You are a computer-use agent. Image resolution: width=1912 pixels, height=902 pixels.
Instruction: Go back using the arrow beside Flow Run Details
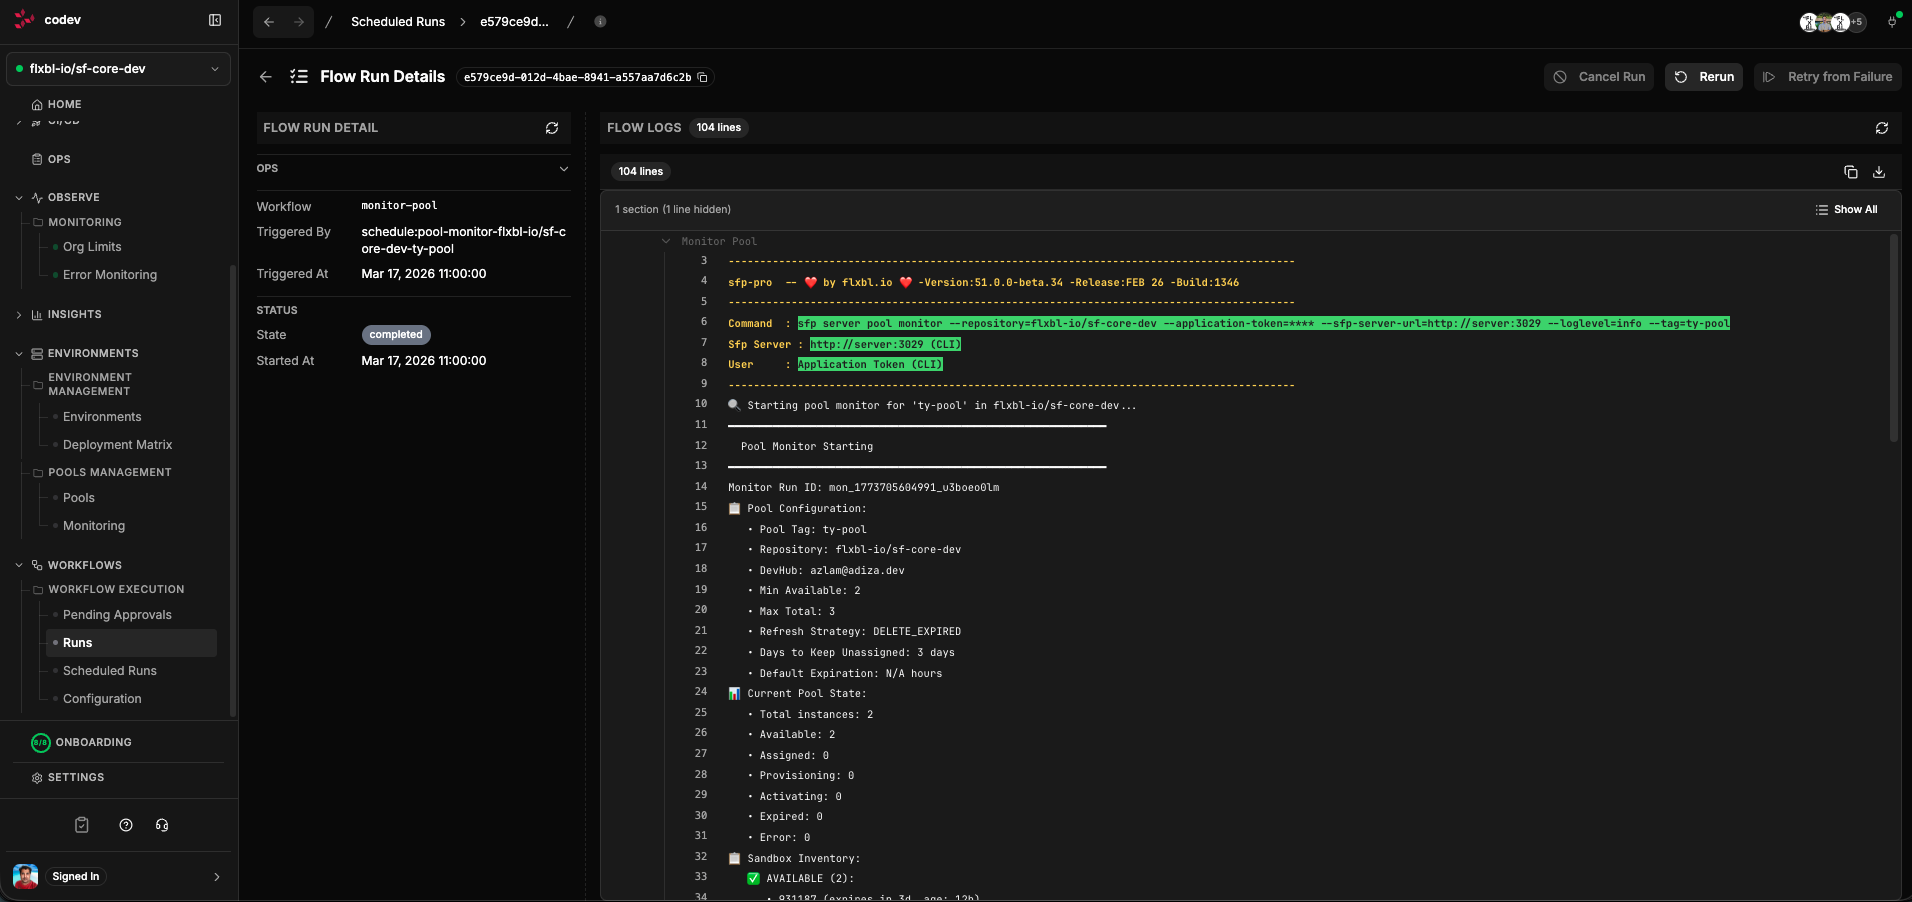pyautogui.click(x=265, y=77)
